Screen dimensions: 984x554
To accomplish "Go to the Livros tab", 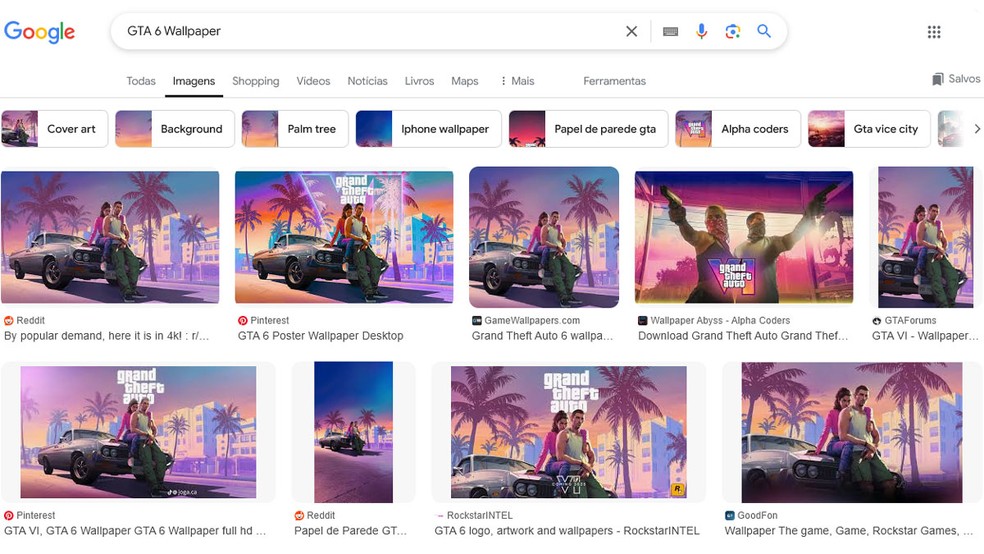I will (419, 81).
